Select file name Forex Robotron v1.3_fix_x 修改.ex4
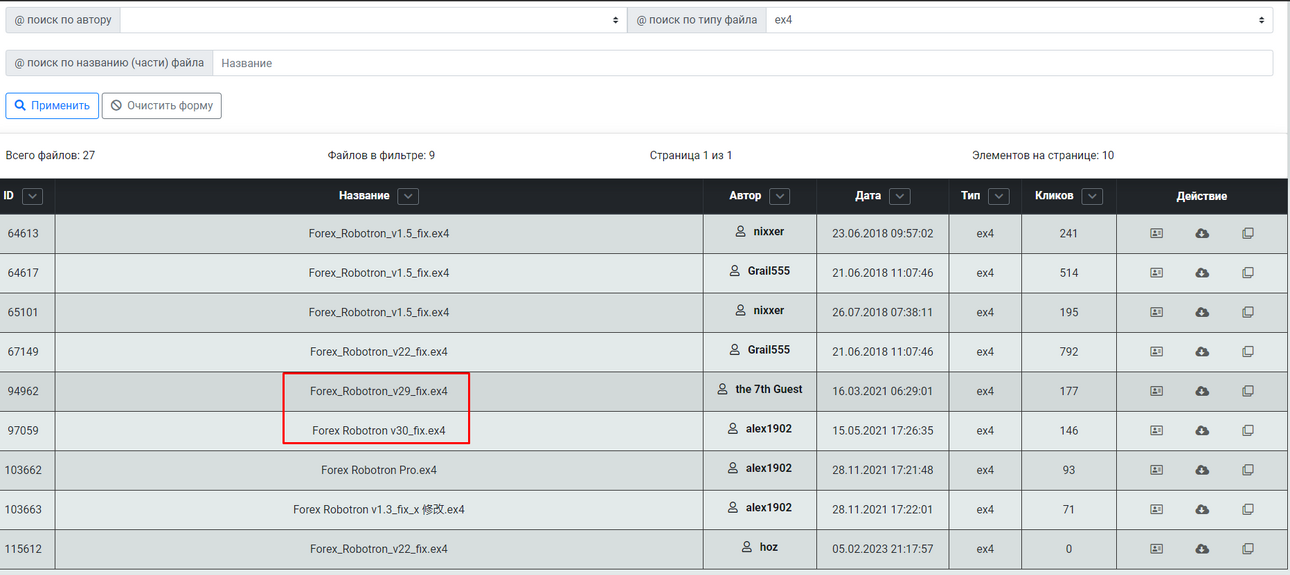The image size is (1290, 575). click(x=379, y=510)
